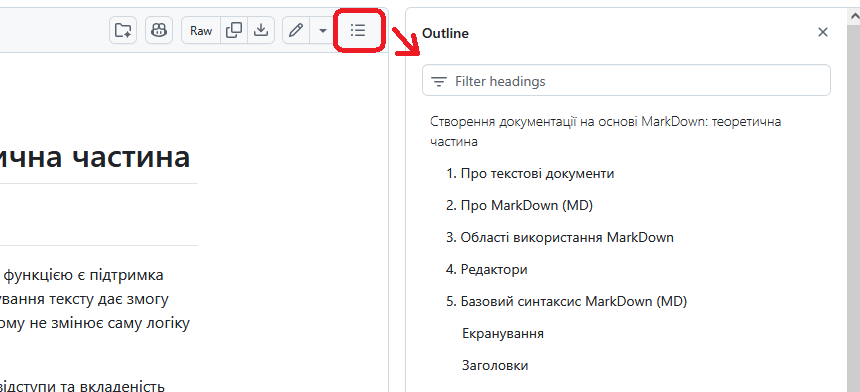Expand more edit options dropdown arrow

point(322,30)
